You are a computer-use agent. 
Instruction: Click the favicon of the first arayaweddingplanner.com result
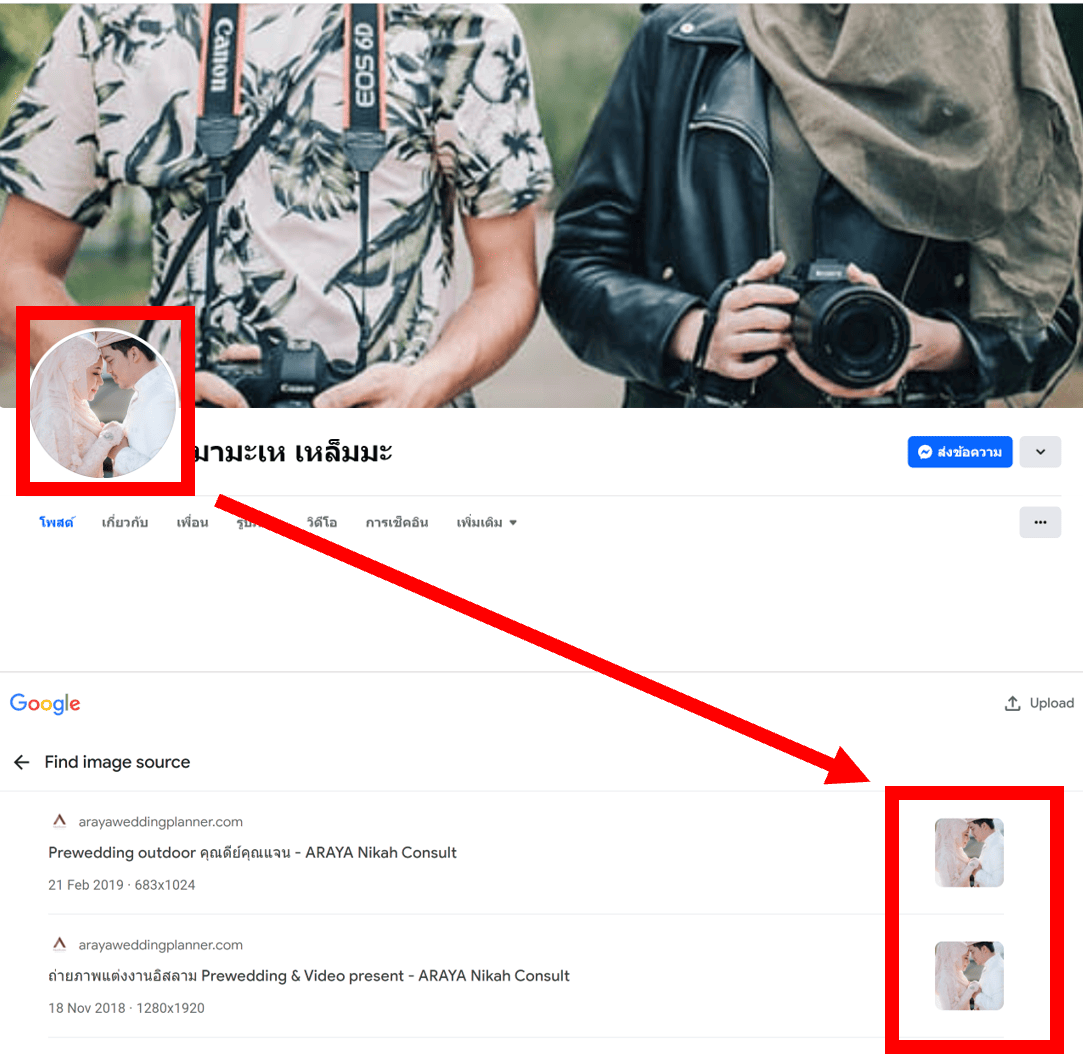pyautogui.click(x=59, y=822)
